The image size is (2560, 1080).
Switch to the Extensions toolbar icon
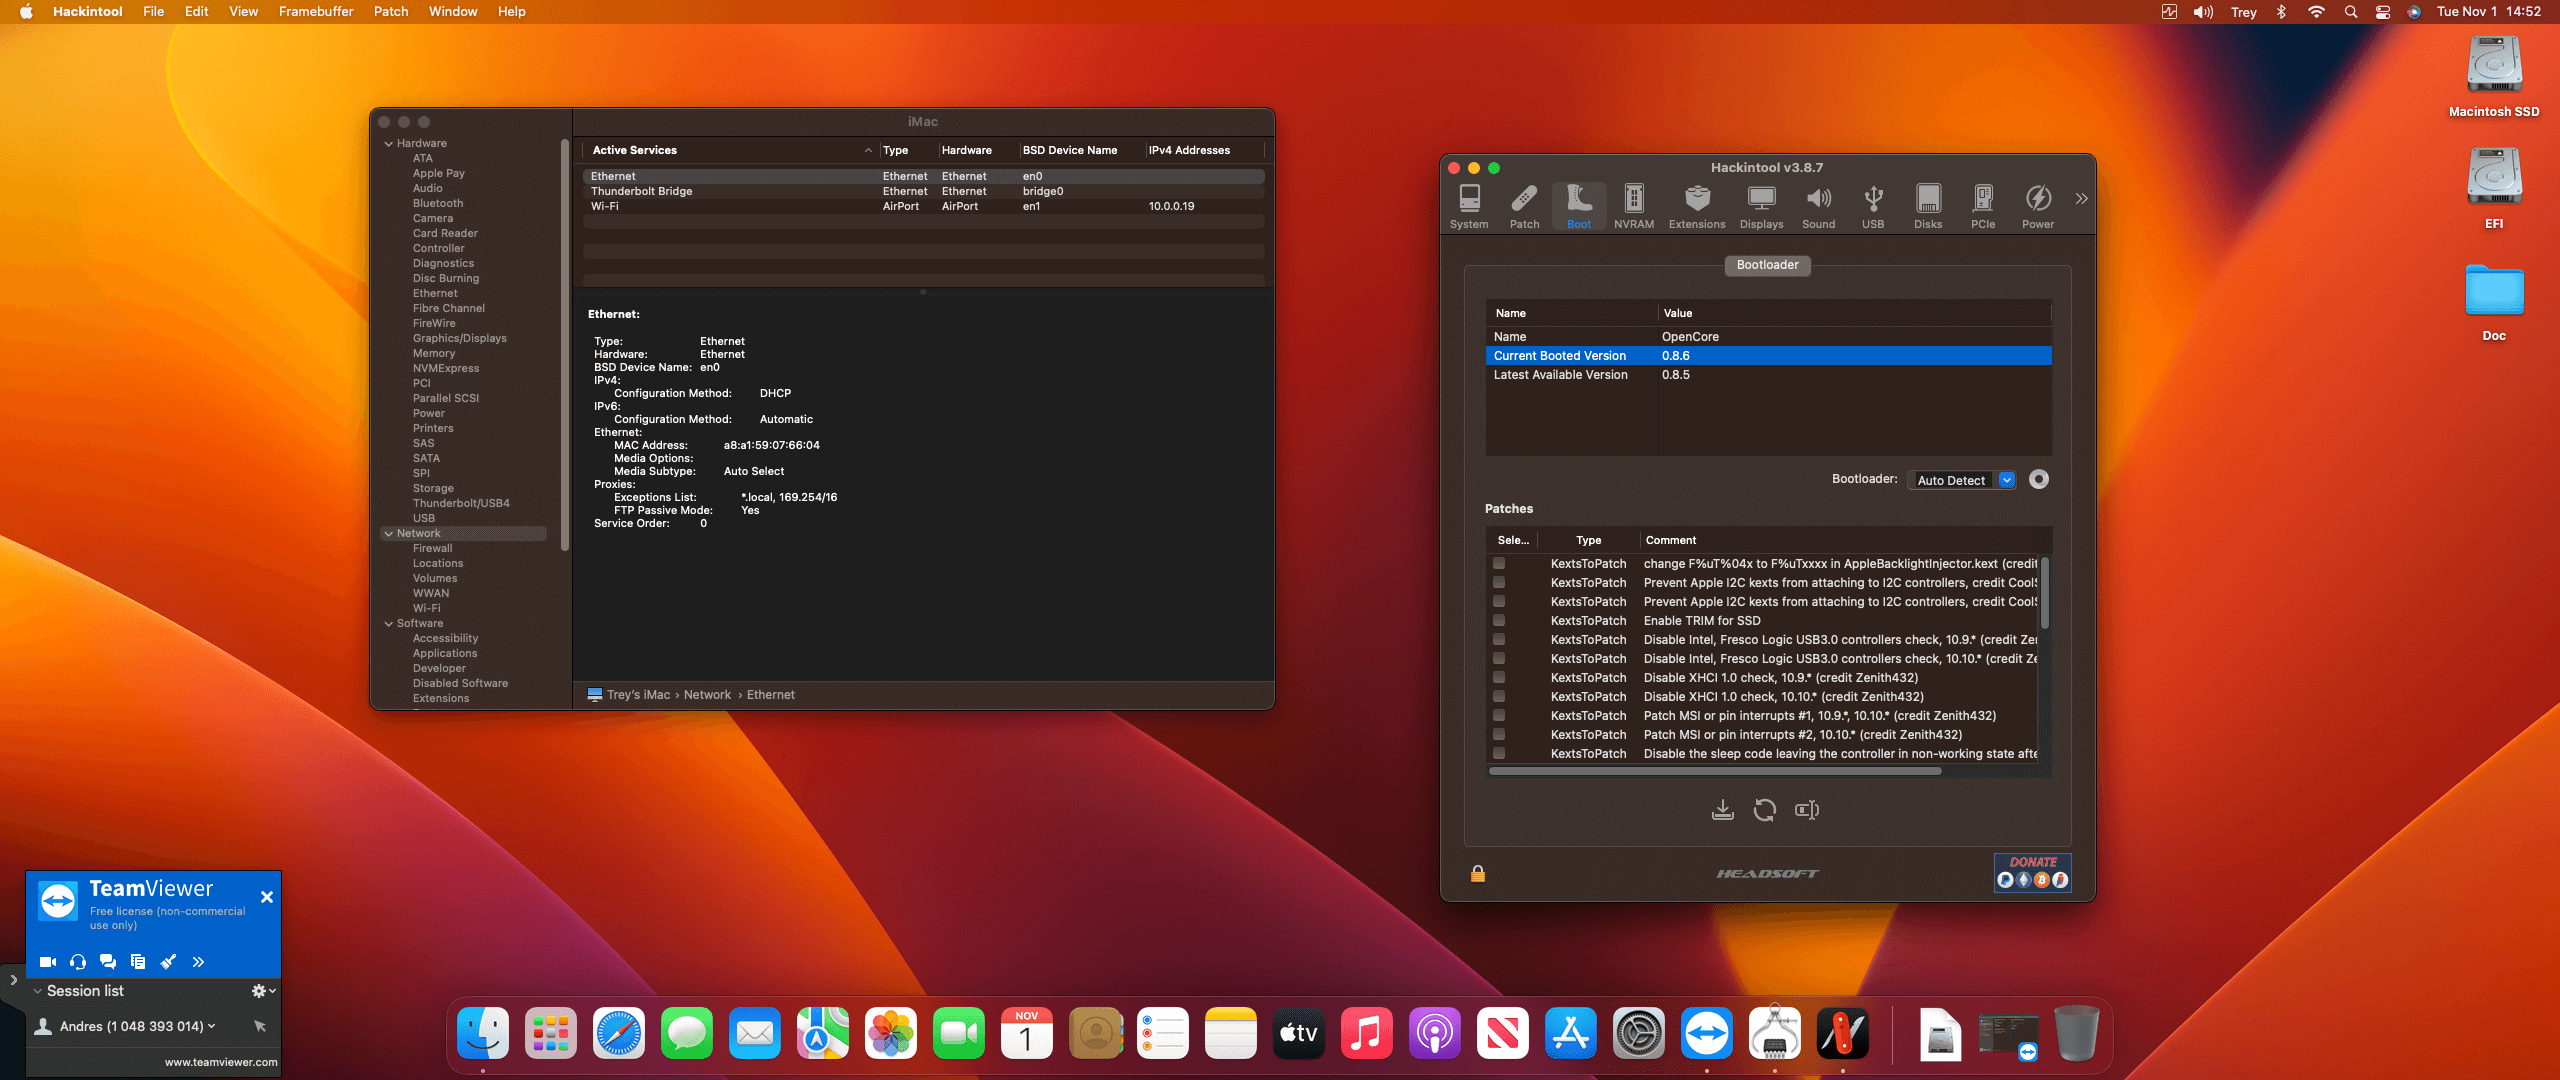coord(1697,207)
